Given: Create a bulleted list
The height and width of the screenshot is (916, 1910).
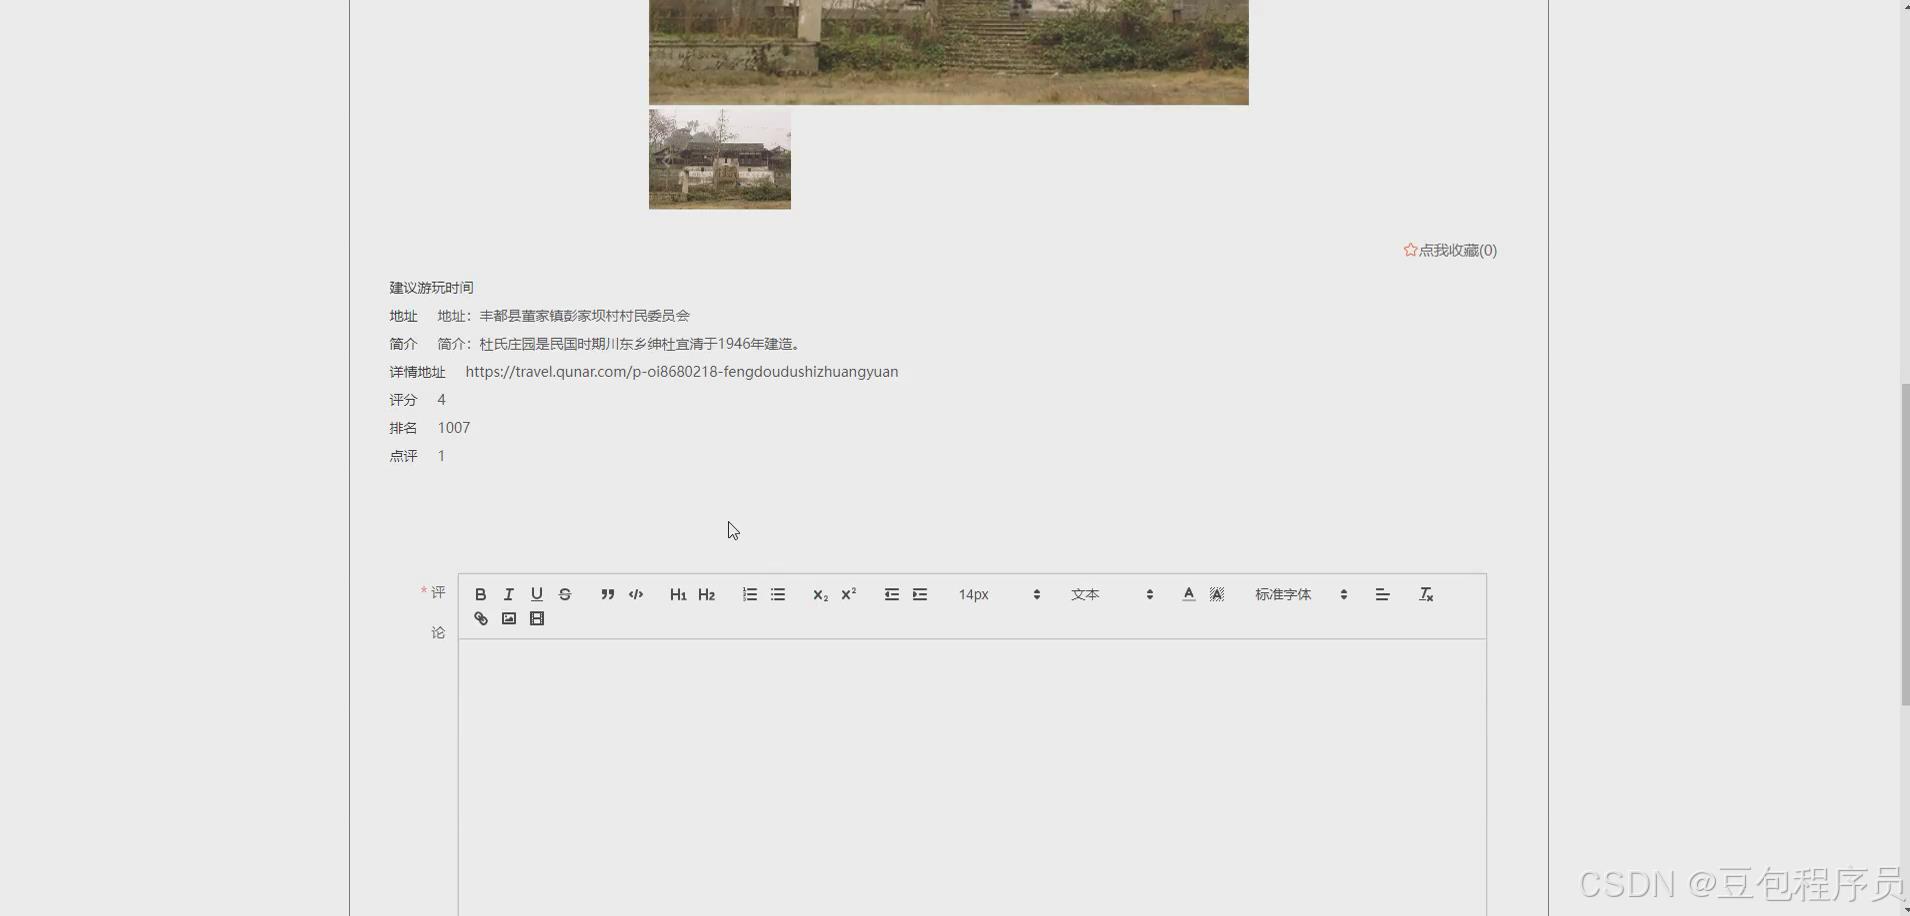Looking at the screenshot, I should (777, 594).
